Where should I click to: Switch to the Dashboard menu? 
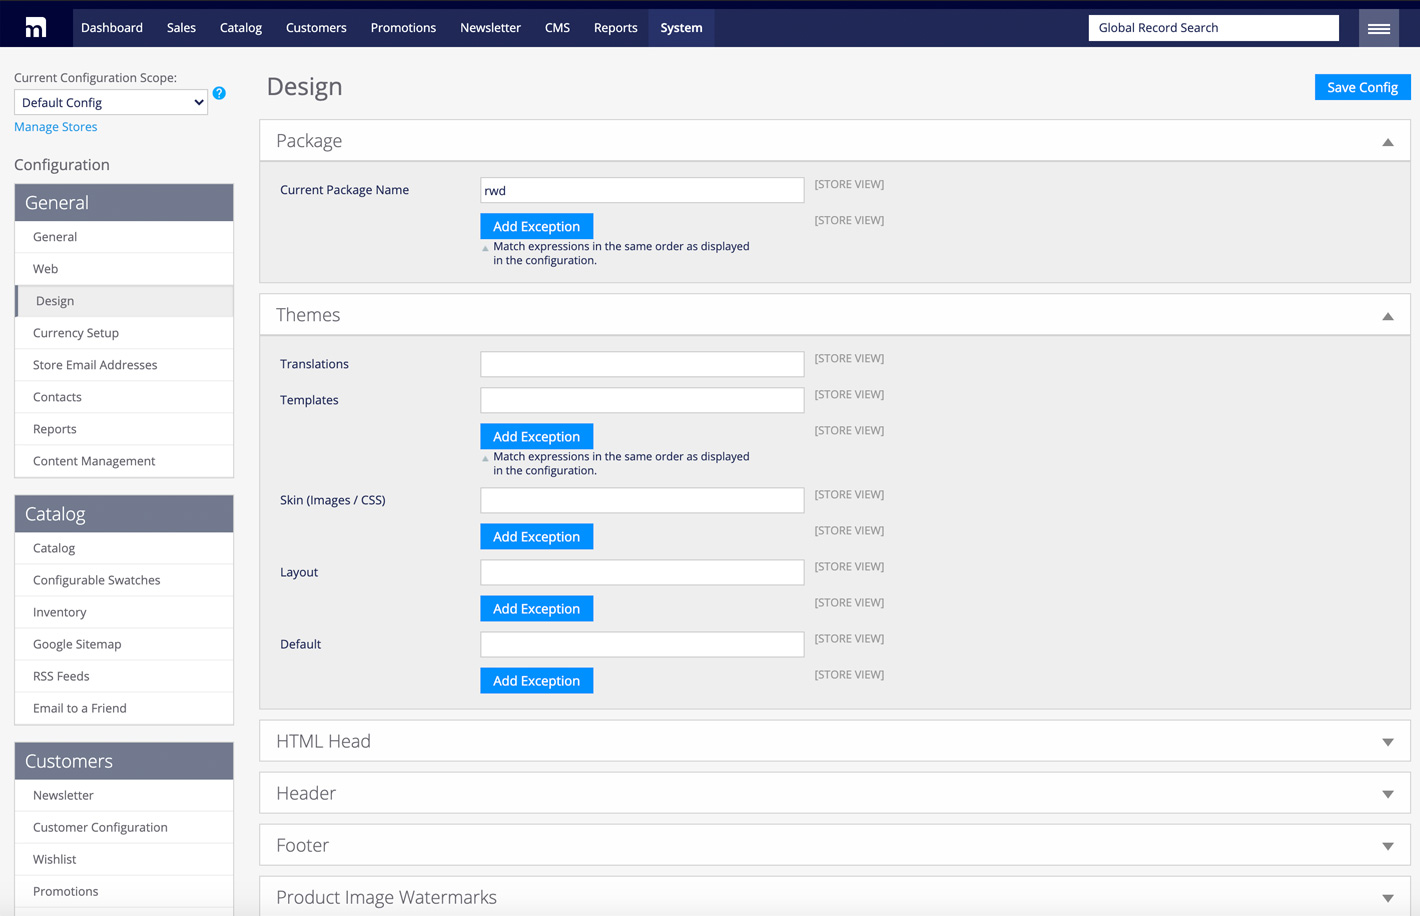pyautogui.click(x=112, y=27)
